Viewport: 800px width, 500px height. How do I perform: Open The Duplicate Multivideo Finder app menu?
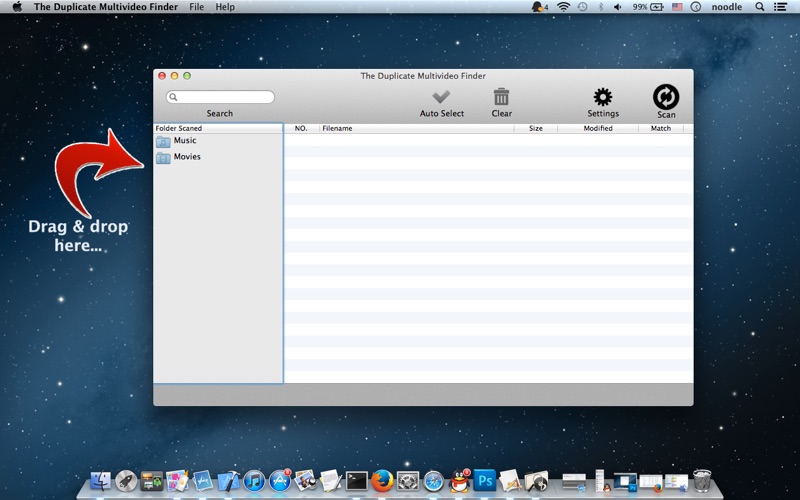tap(106, 7)
